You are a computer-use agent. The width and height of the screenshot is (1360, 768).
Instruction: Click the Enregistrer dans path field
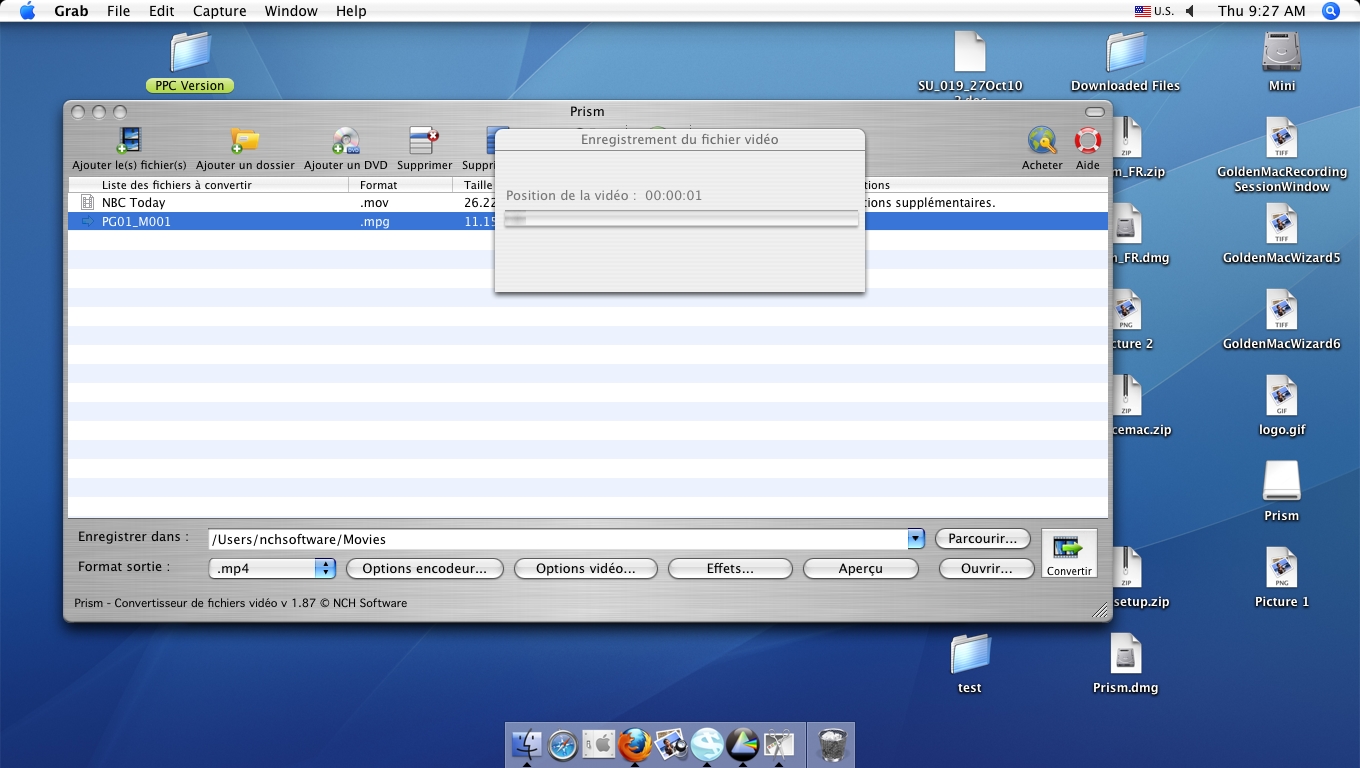[x=556, y=539]
